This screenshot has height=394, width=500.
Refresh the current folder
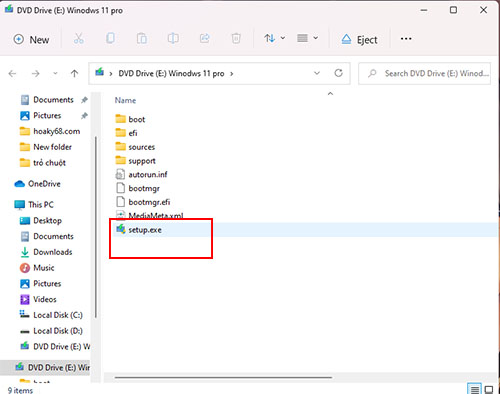point(338,73)
